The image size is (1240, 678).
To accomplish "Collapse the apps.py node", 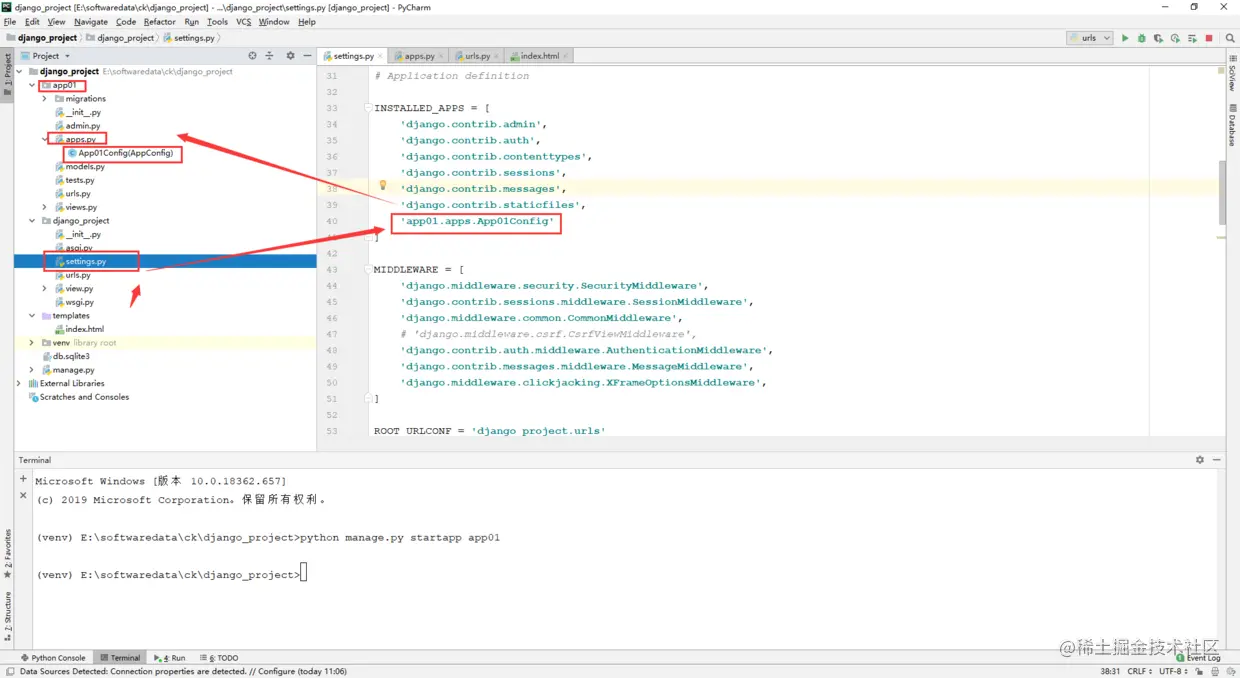I will coord(45,140).
